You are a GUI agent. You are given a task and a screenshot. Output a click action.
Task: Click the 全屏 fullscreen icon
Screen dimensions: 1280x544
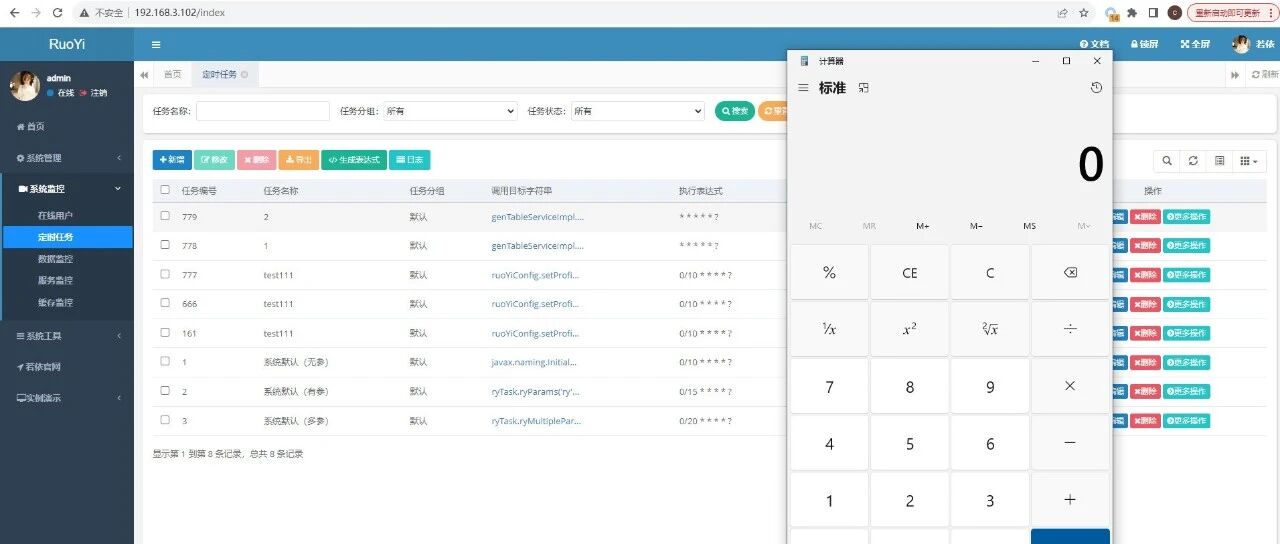pos(1195,44)
